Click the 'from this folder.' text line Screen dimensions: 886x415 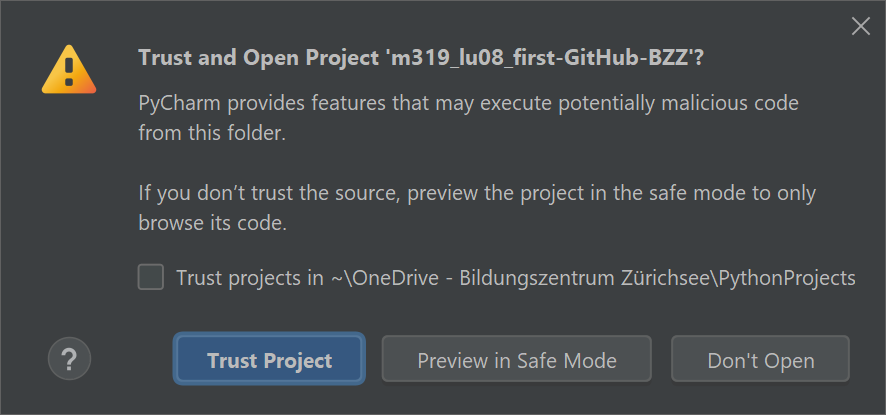(212, 133)
